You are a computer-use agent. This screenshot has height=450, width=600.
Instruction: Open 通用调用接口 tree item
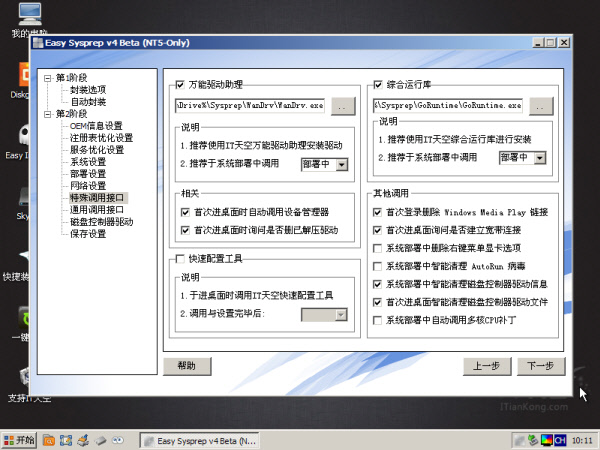pyautogui.click(x=97, y=210)
